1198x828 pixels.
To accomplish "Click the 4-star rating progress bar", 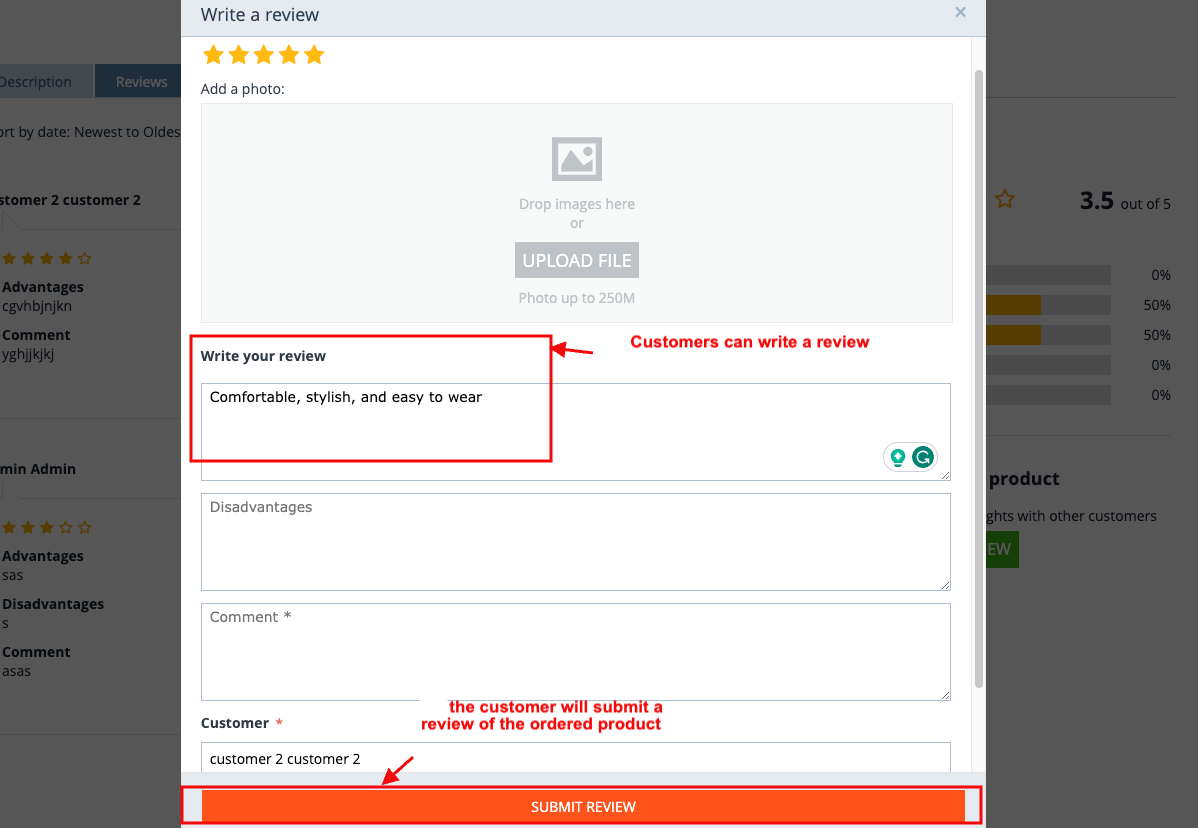I will coord(1047,305).
